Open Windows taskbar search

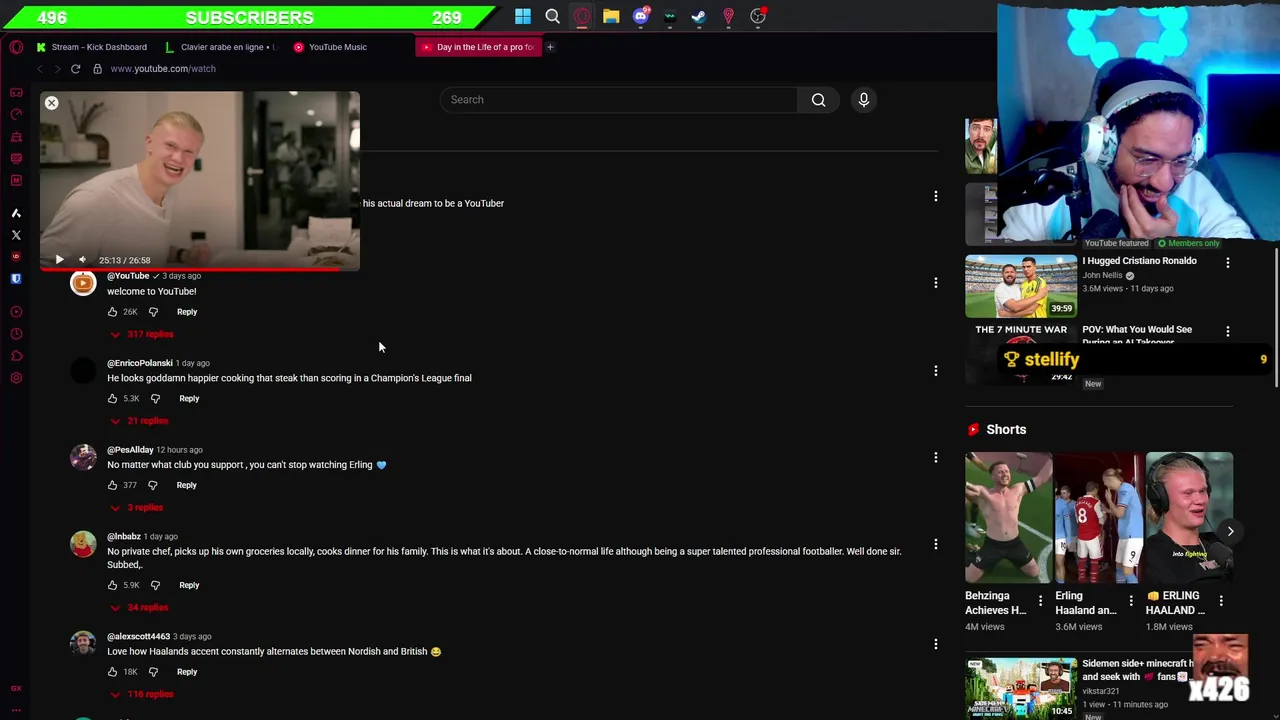[x=552, y=16]
